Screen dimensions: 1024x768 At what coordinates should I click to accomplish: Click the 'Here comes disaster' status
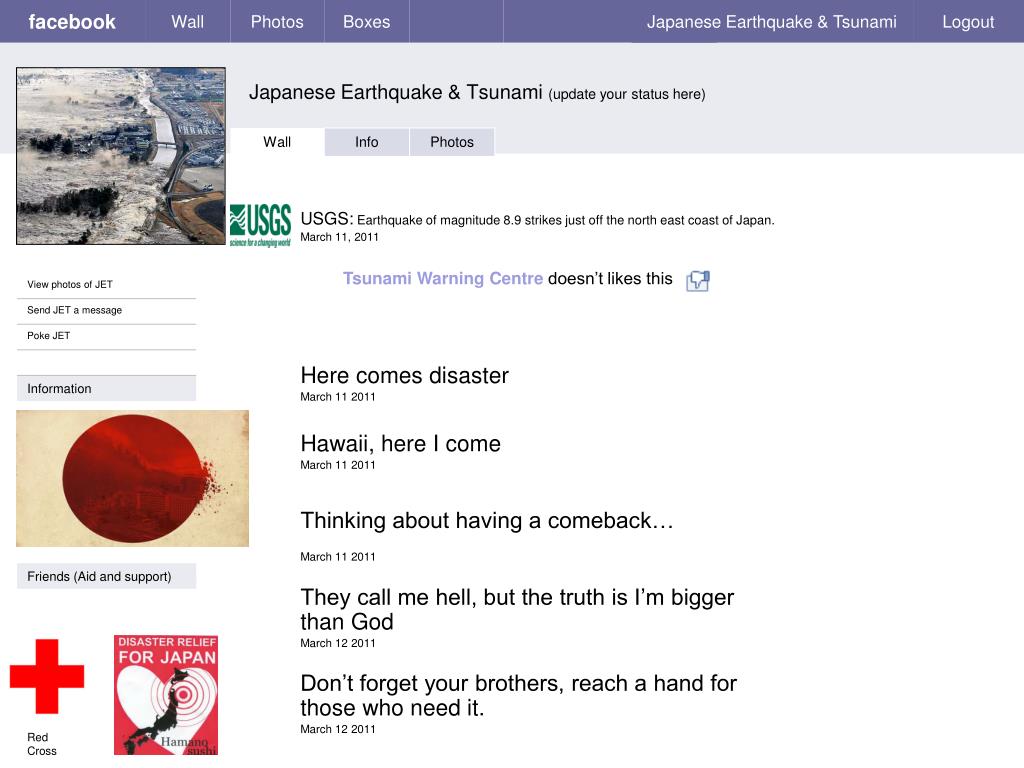coord(404,376)
